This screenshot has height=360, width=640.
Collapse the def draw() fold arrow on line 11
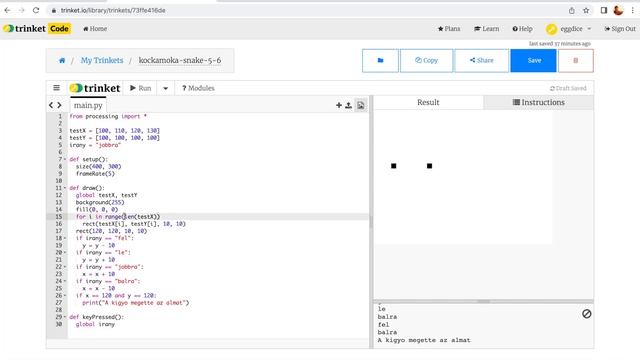coord(65,188)
